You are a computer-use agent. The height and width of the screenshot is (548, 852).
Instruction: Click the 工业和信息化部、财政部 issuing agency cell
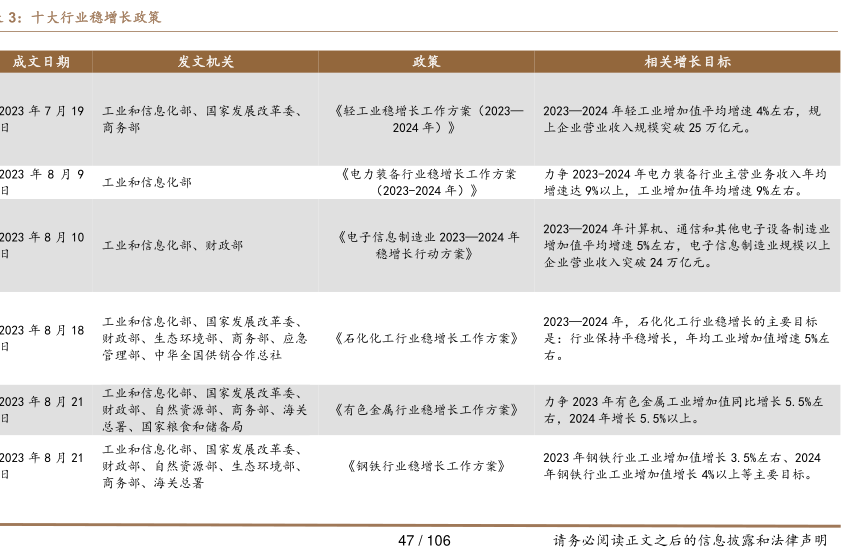[x=172, y=245]
